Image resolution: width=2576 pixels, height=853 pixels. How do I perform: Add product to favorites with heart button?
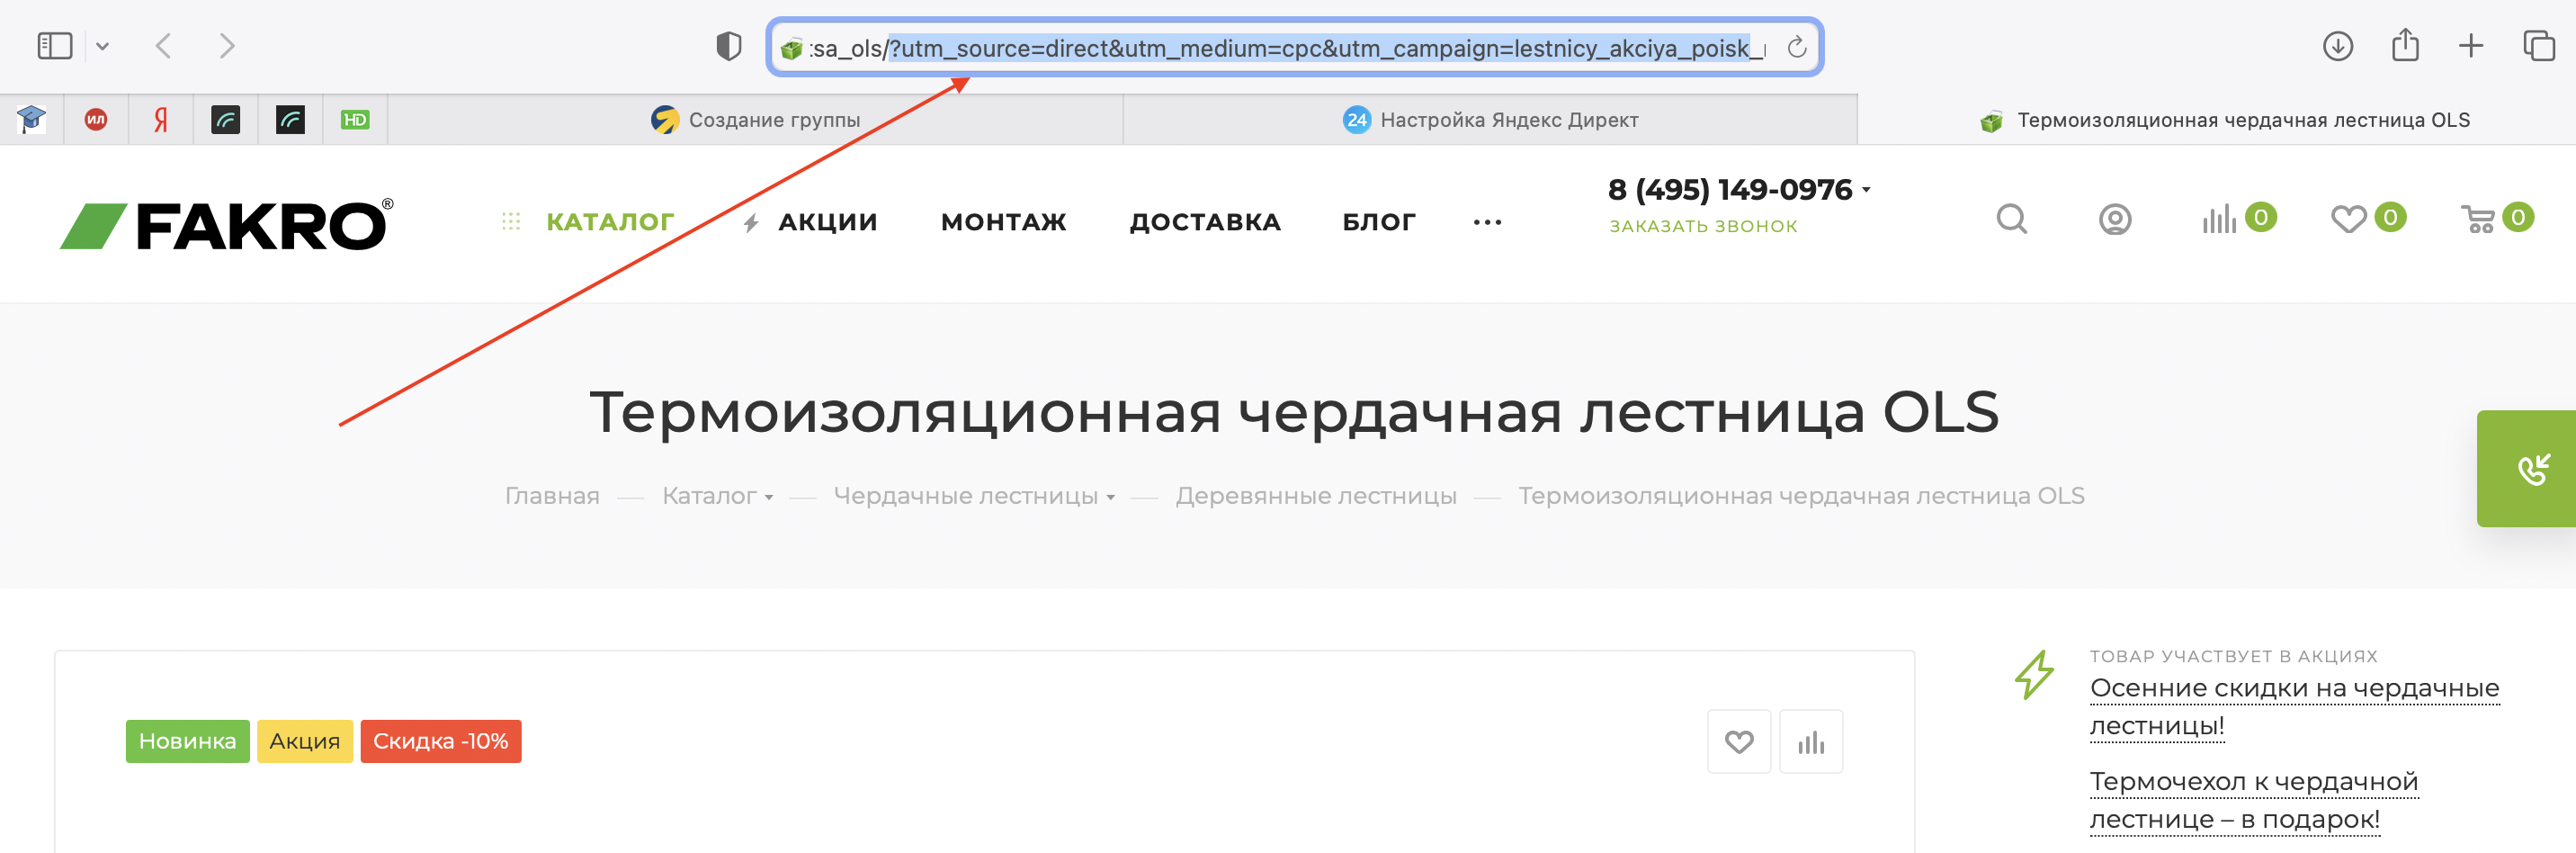coord(1739,742)
